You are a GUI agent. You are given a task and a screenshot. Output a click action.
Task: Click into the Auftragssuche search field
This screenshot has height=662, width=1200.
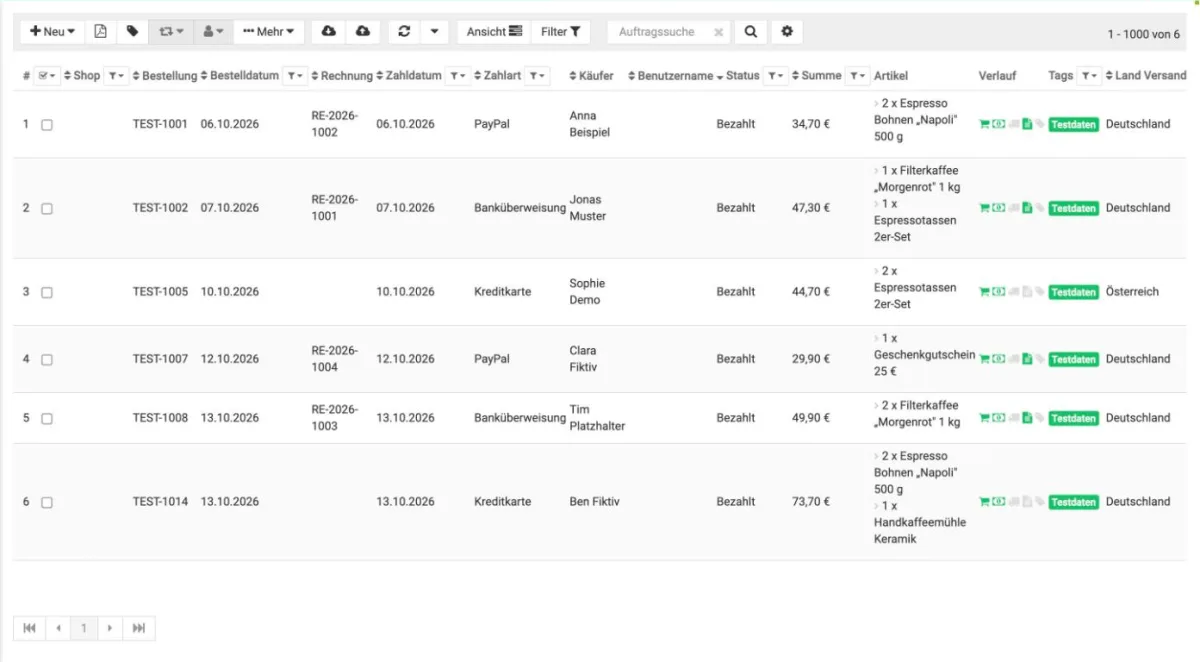click(x=660, y=32)
